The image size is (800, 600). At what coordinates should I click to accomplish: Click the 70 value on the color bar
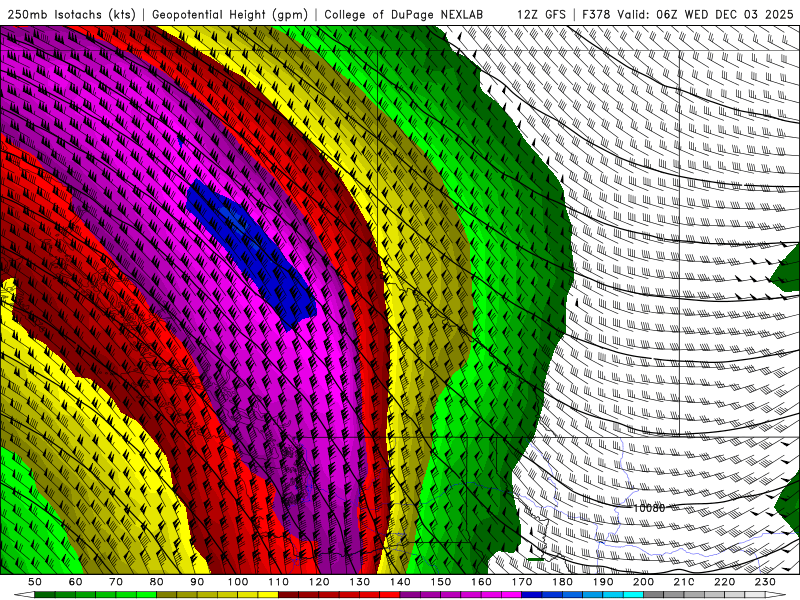coord(116,582)
